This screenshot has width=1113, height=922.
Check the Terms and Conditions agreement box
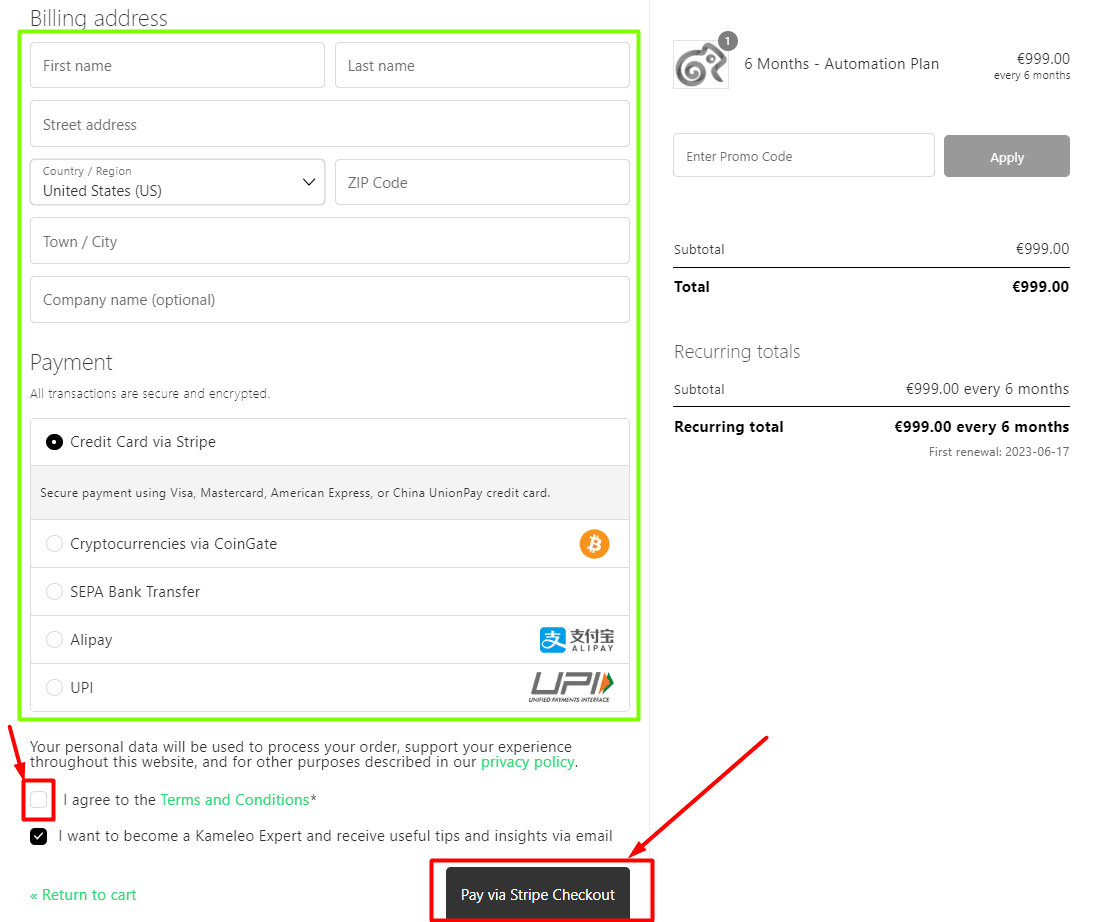(38, 799)
